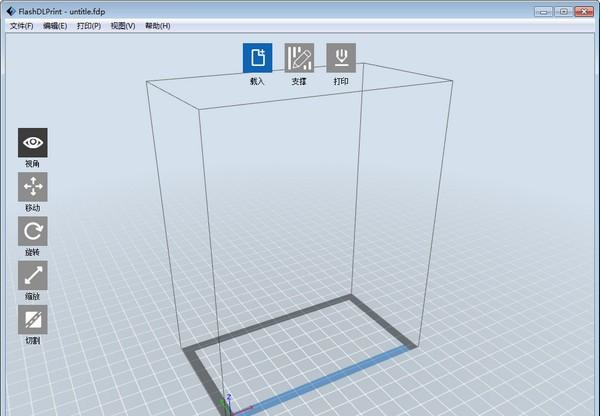This screenshot has height=416, width=600.
Task: Open the File 文件(F) menu
Action: (x=21, y=26)
